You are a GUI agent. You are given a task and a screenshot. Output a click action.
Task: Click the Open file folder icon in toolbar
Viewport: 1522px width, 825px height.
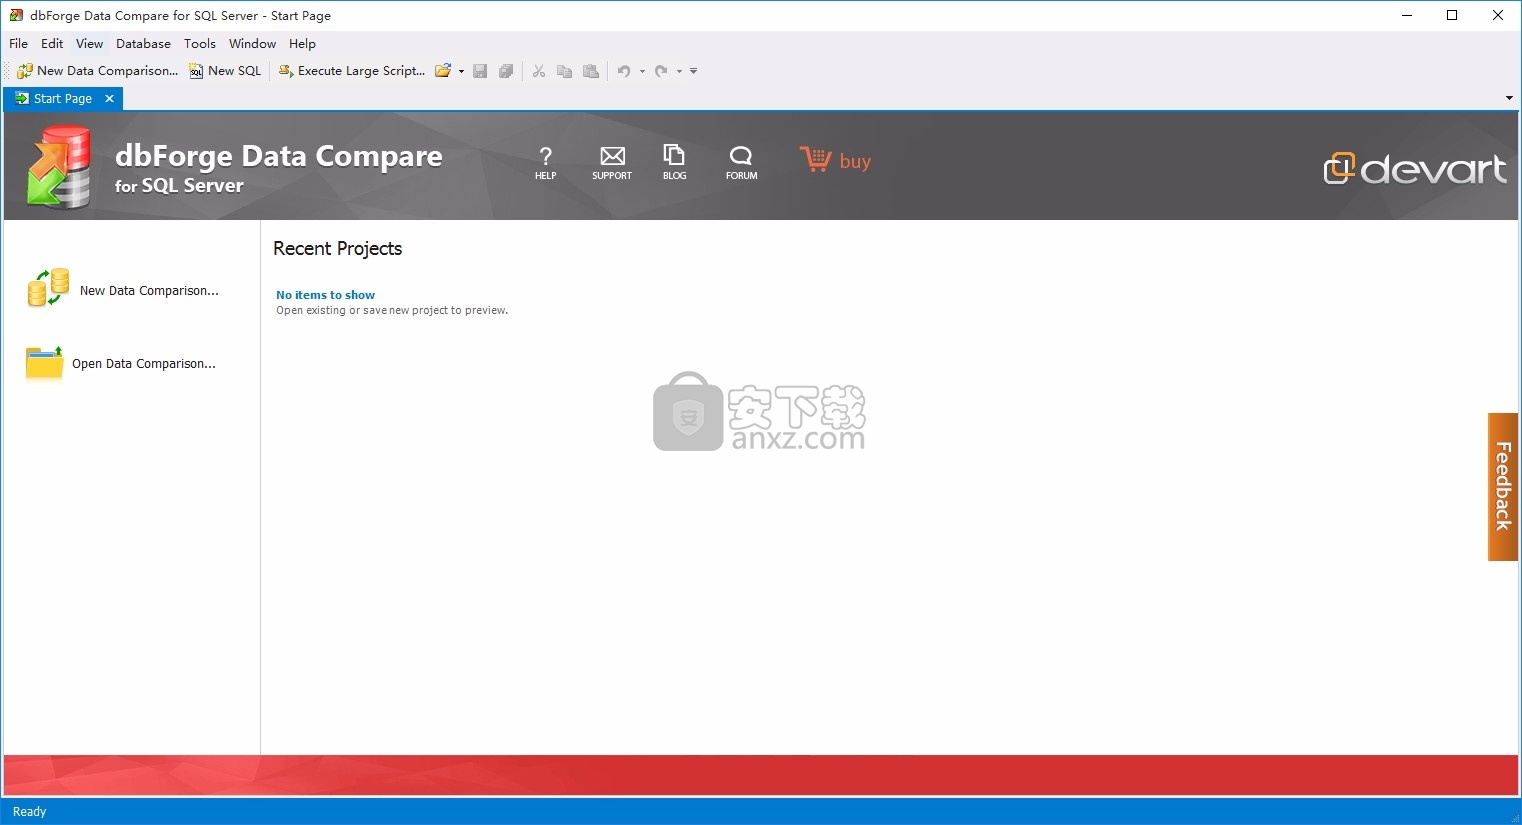pos(442,71)
